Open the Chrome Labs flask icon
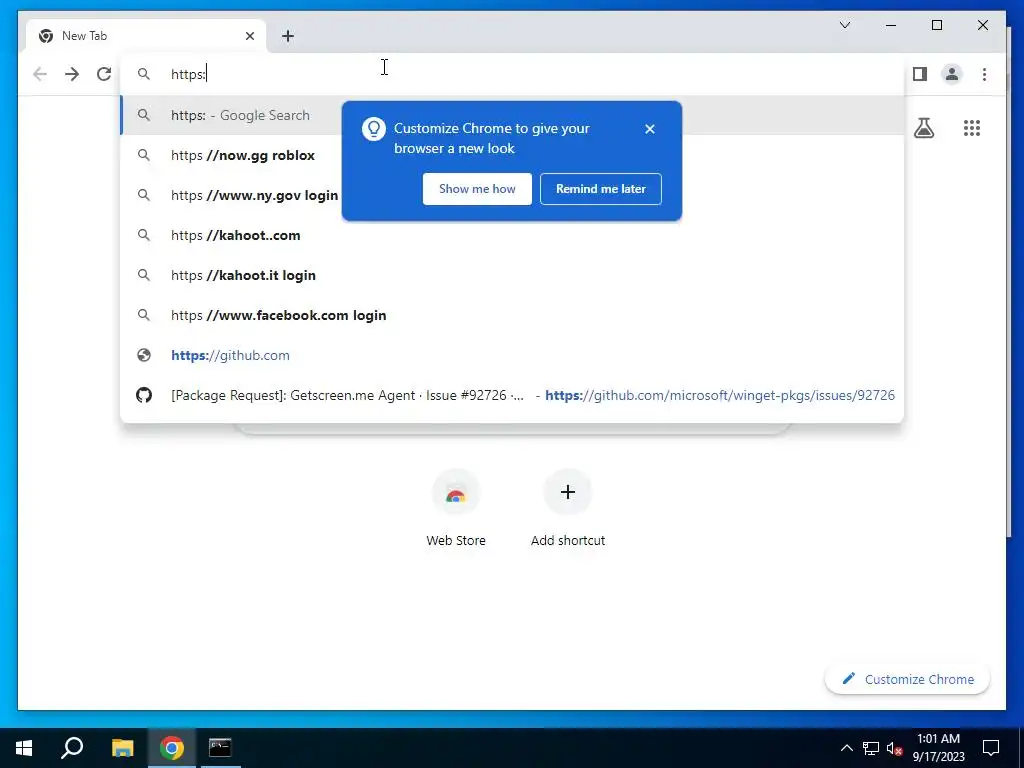This screenshot has width=1024, height=768. point(923,128)
